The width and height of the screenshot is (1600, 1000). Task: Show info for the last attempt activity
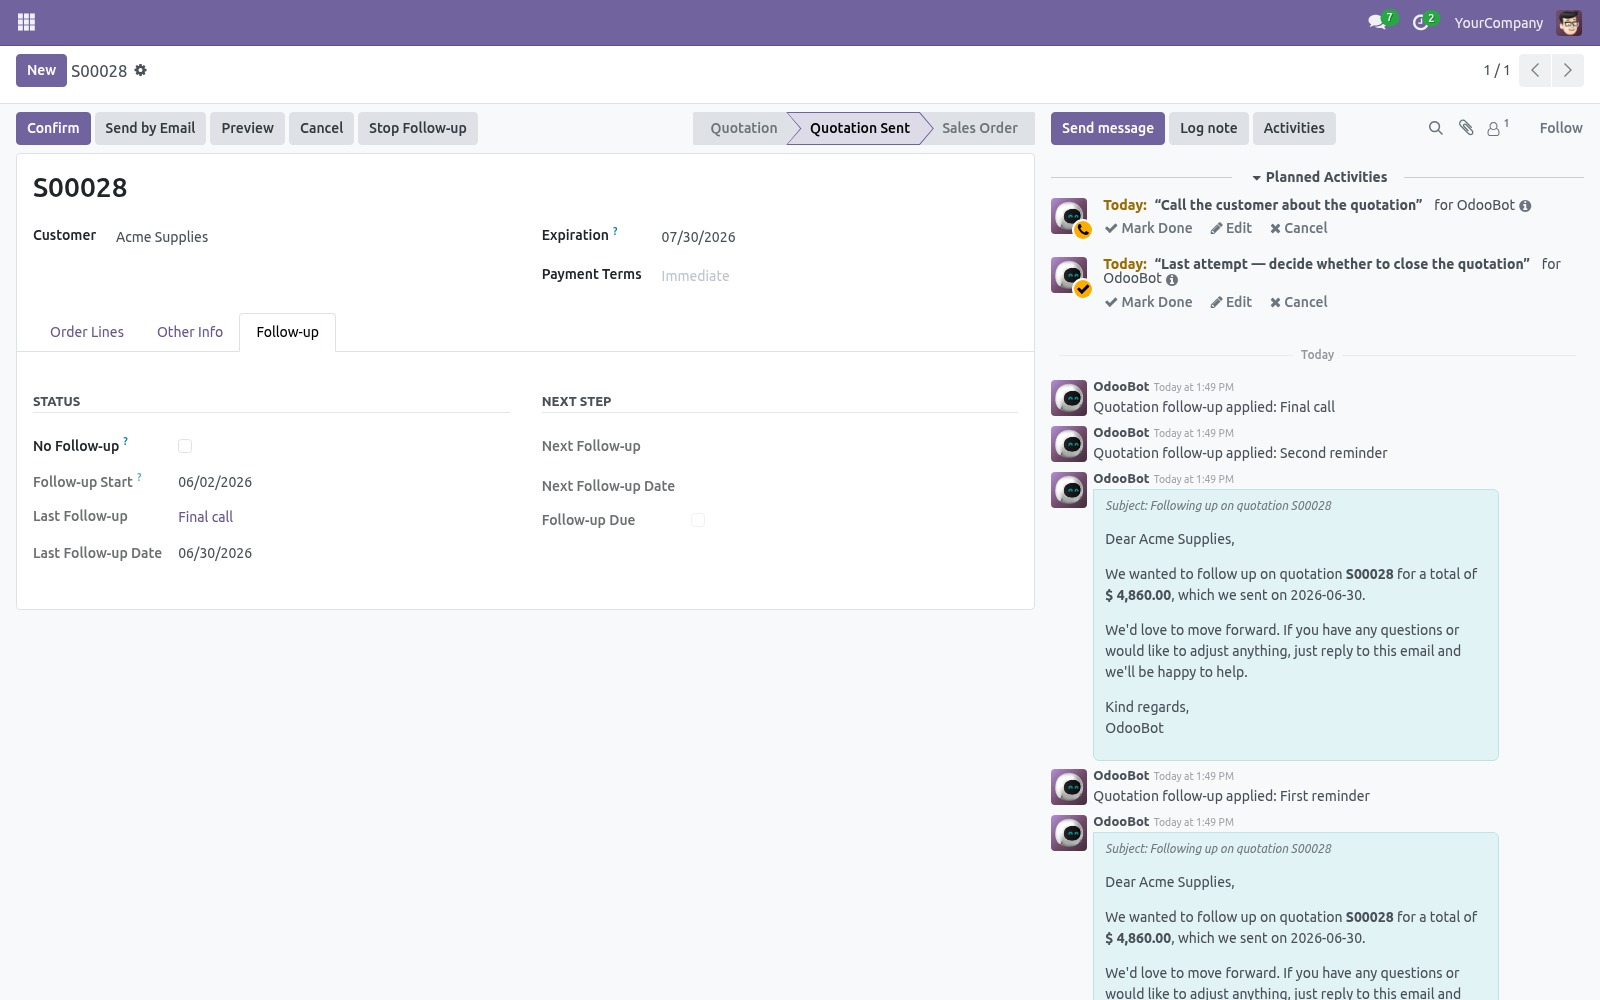(1172, 280)
